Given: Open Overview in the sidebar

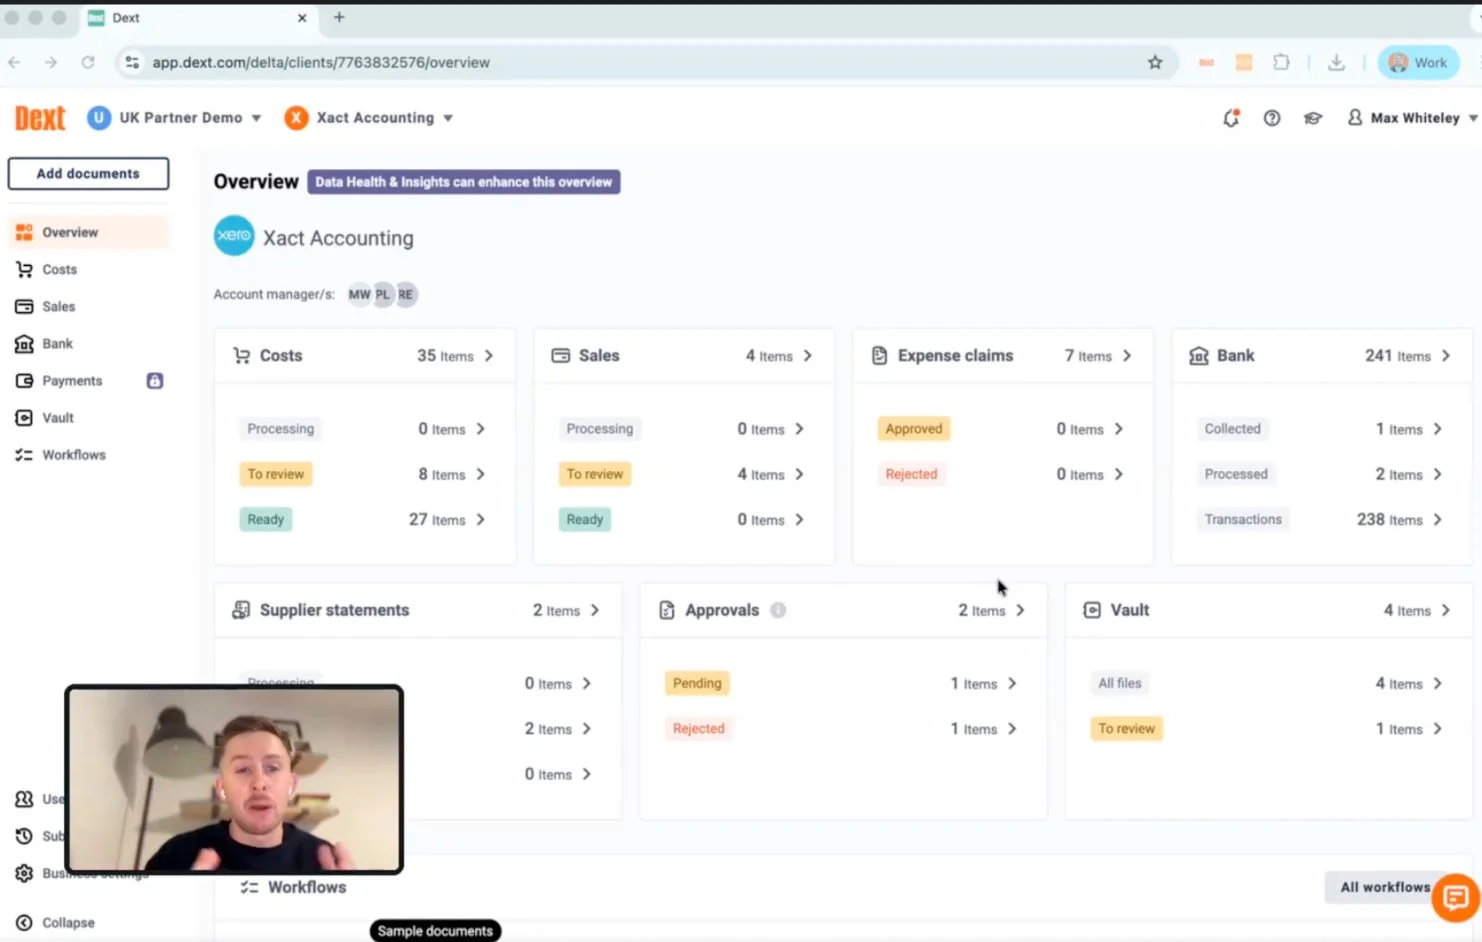Looking at the screenshot, I should [88, 232].
